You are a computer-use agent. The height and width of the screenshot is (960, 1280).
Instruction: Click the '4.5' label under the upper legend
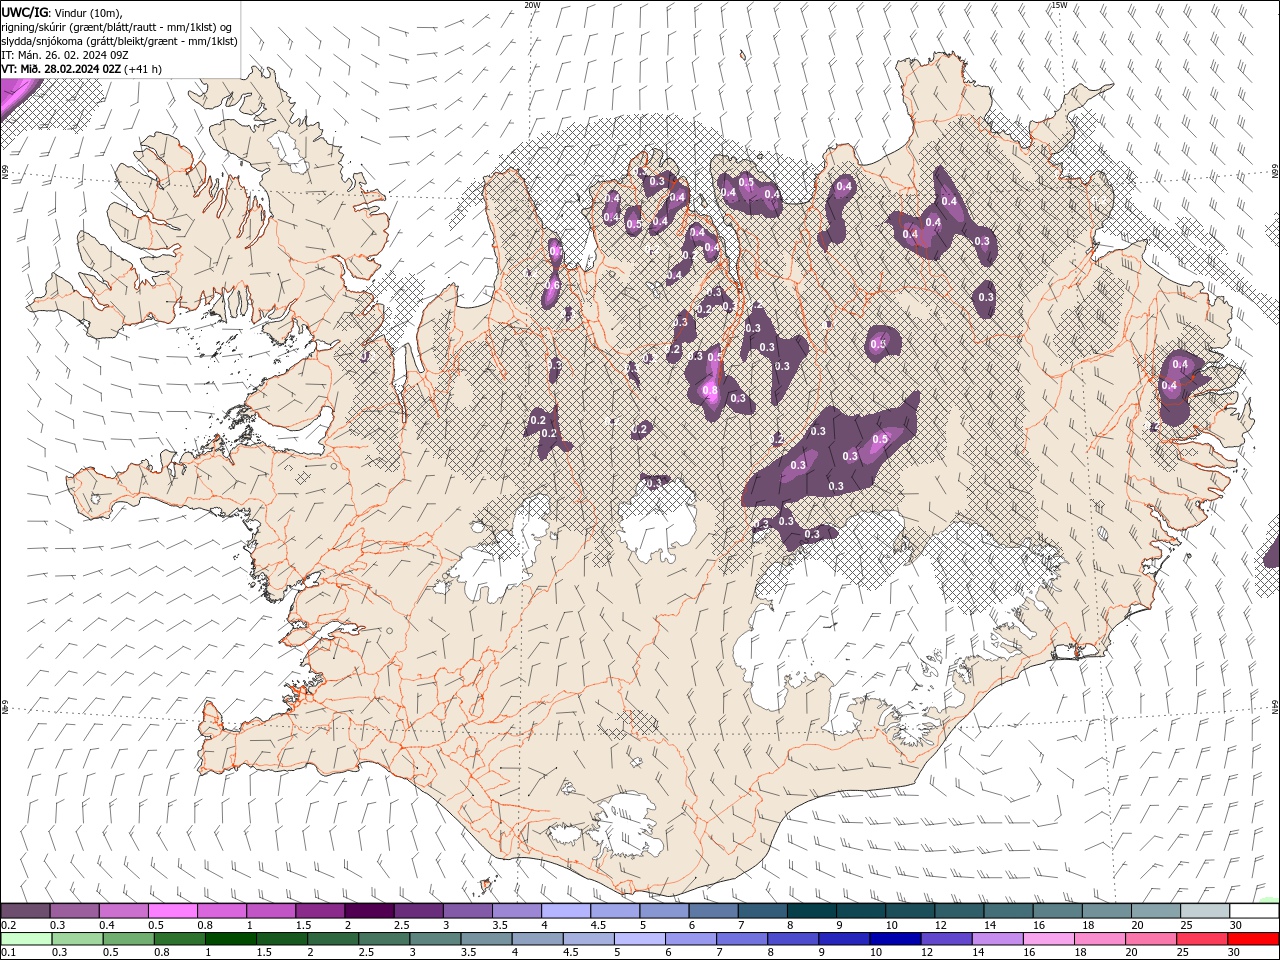pyautogui.click(x=597, y=925)
